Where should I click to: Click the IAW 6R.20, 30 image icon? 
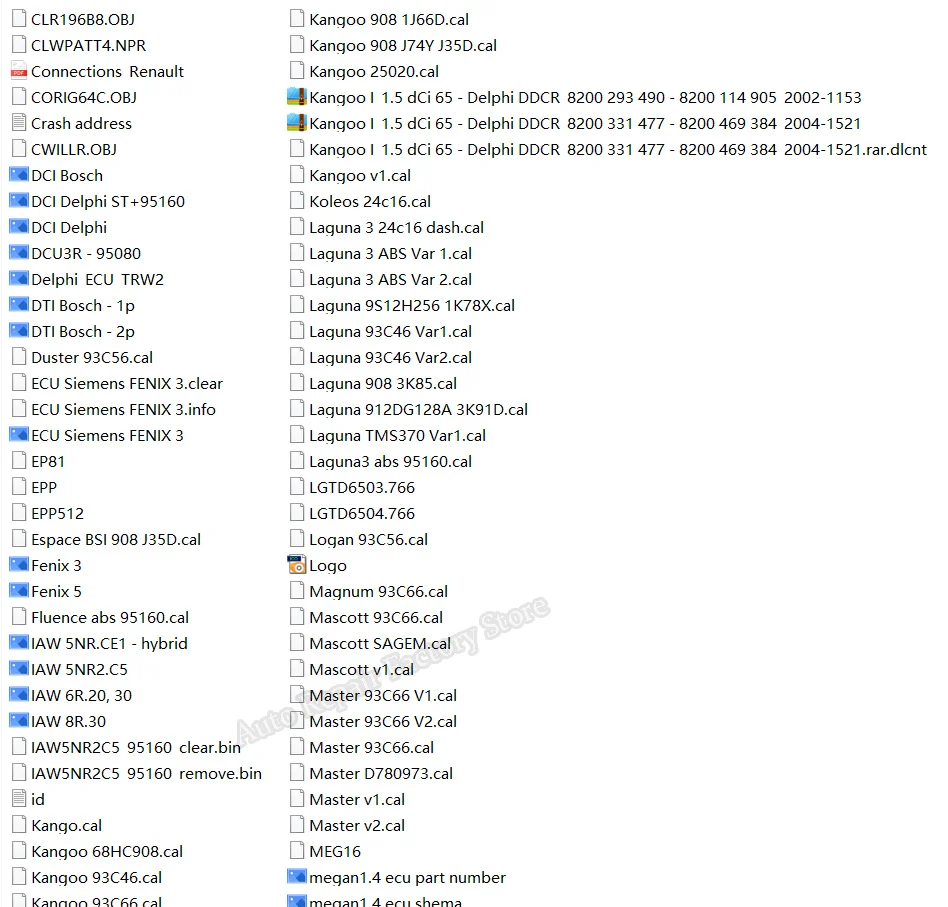tap(19, 695)
